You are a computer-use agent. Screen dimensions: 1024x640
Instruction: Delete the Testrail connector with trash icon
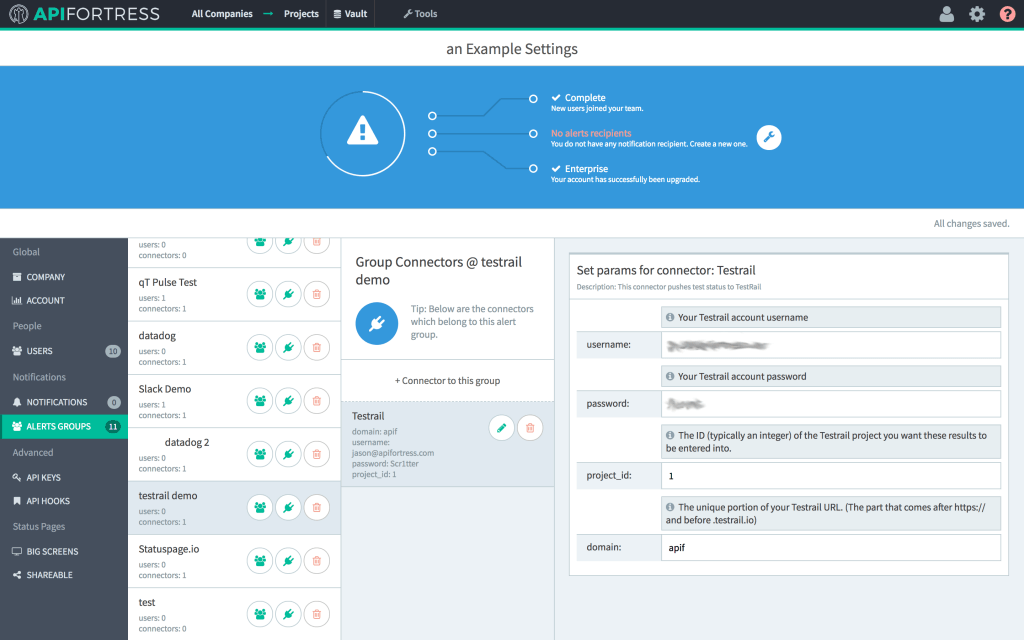pyautogui.click(x=530, y=428)
